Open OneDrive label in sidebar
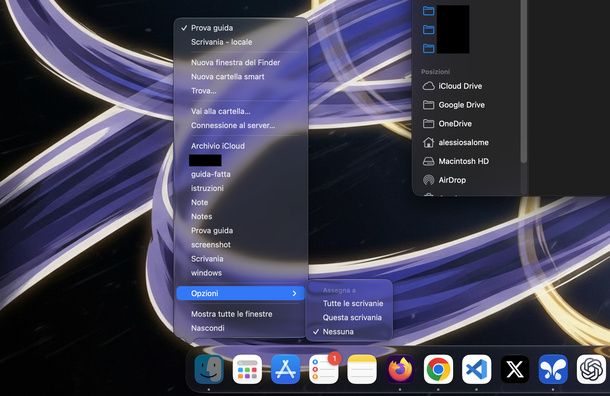This screenshot has width=610, height=396. 455,124
